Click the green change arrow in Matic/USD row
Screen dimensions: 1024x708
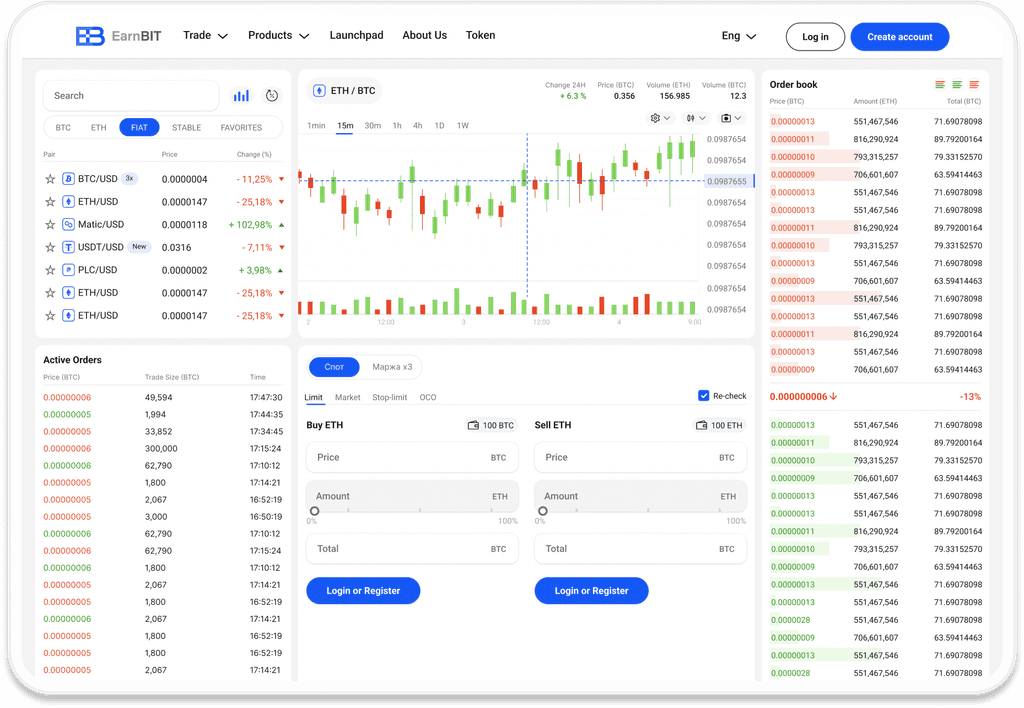[281, 225]
